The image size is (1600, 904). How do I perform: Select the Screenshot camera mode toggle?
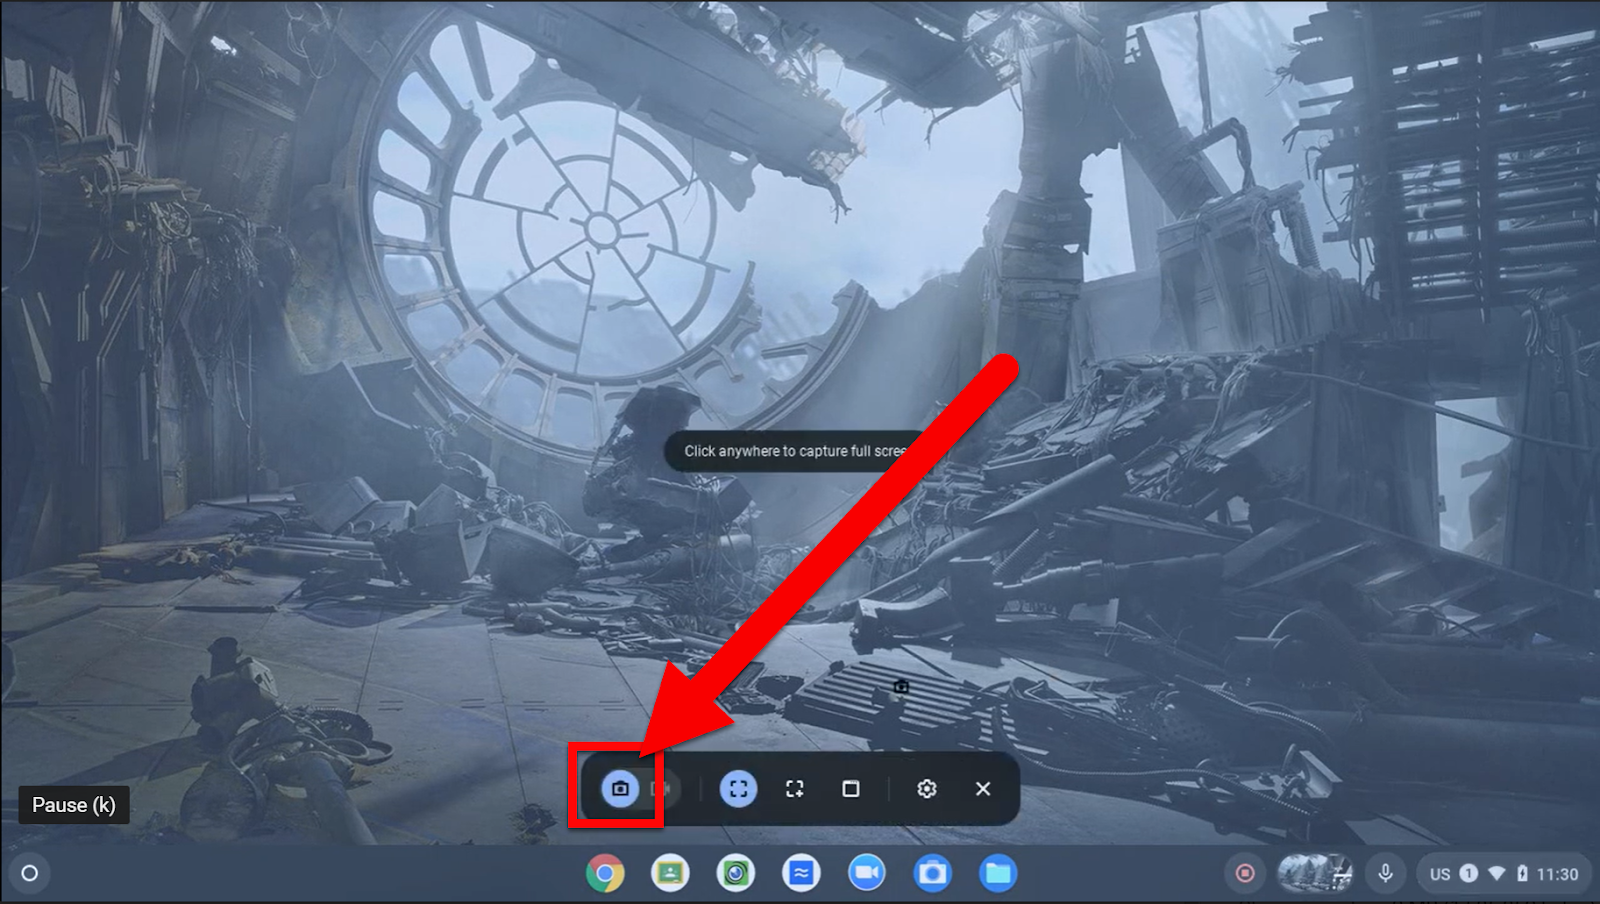coord(620,789)
